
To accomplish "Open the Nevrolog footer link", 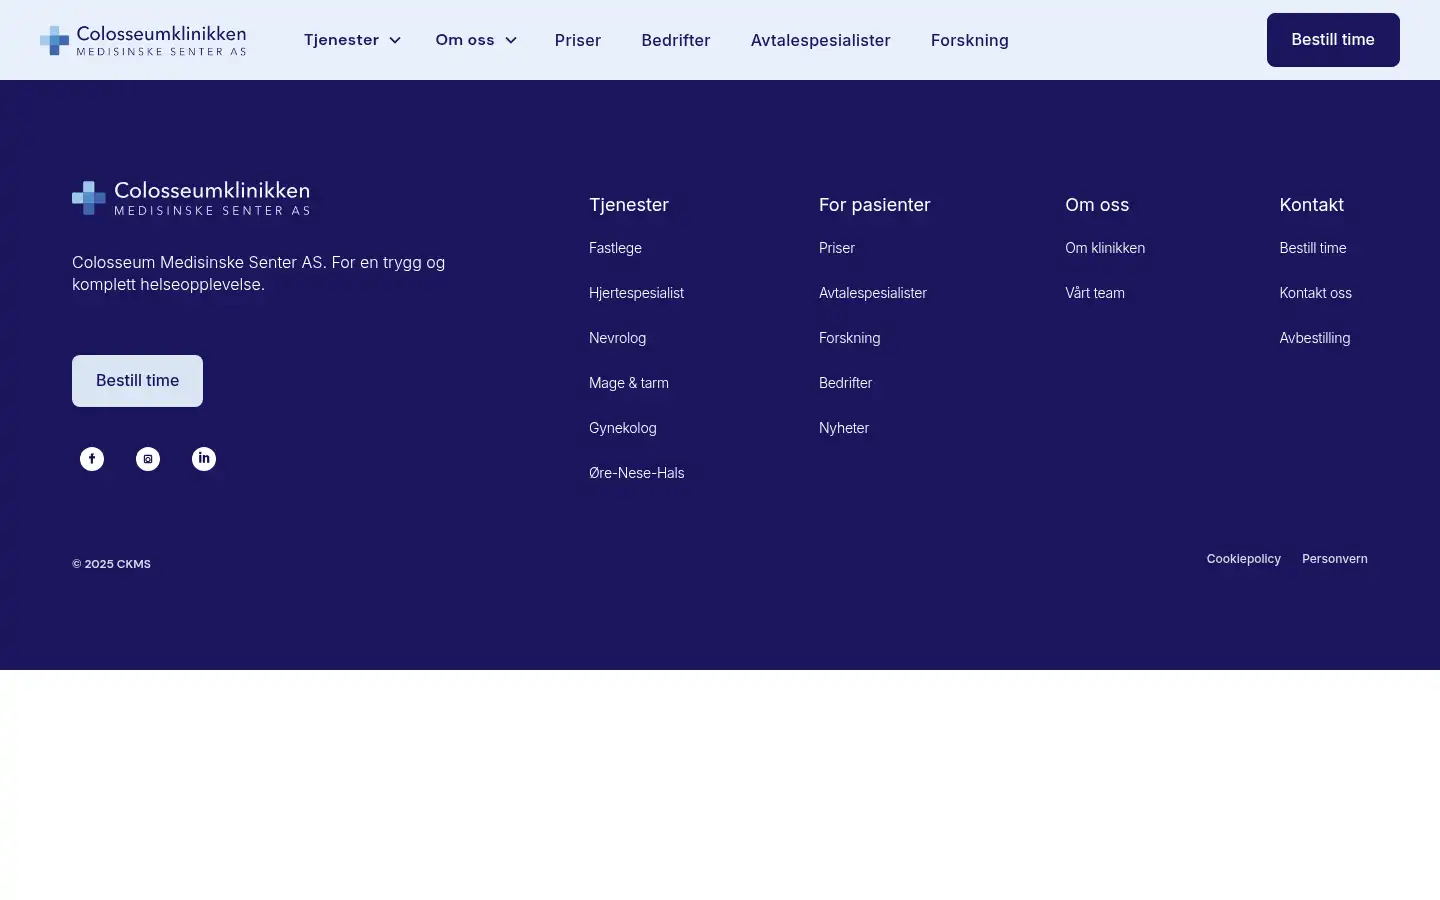I will [617, 338].
